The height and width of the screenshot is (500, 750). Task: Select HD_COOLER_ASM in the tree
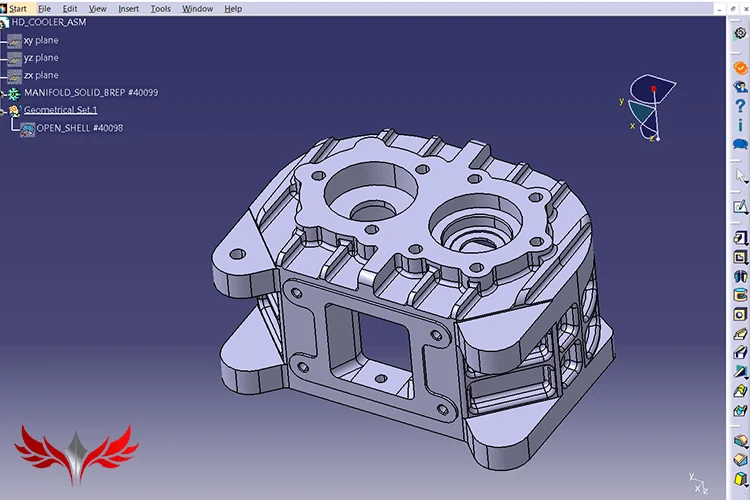(49, 22)
